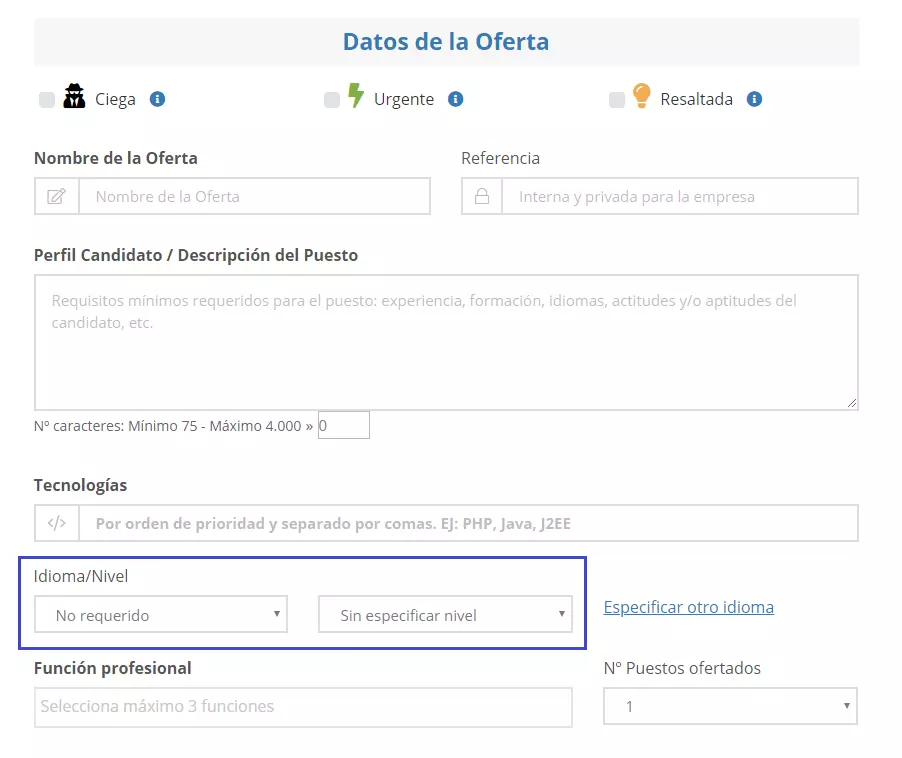Click the code icon beside the Tecnologías field
This screenshot has width=902, height=758.
(56, 522)
